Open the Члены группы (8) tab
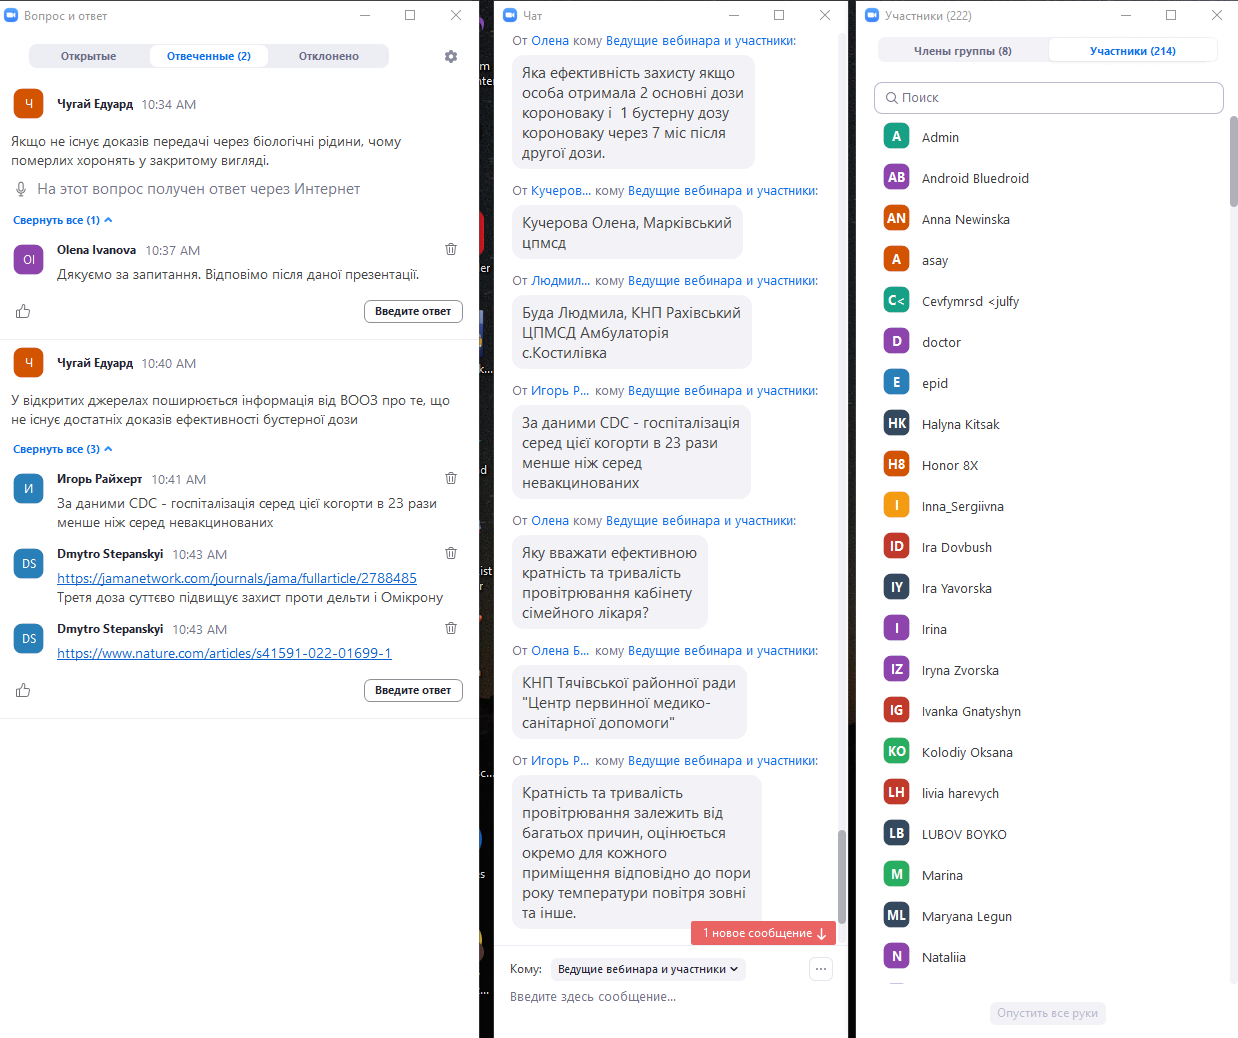The width and height of the screenshot is (1238, 1038). click(x=962, y=51)
